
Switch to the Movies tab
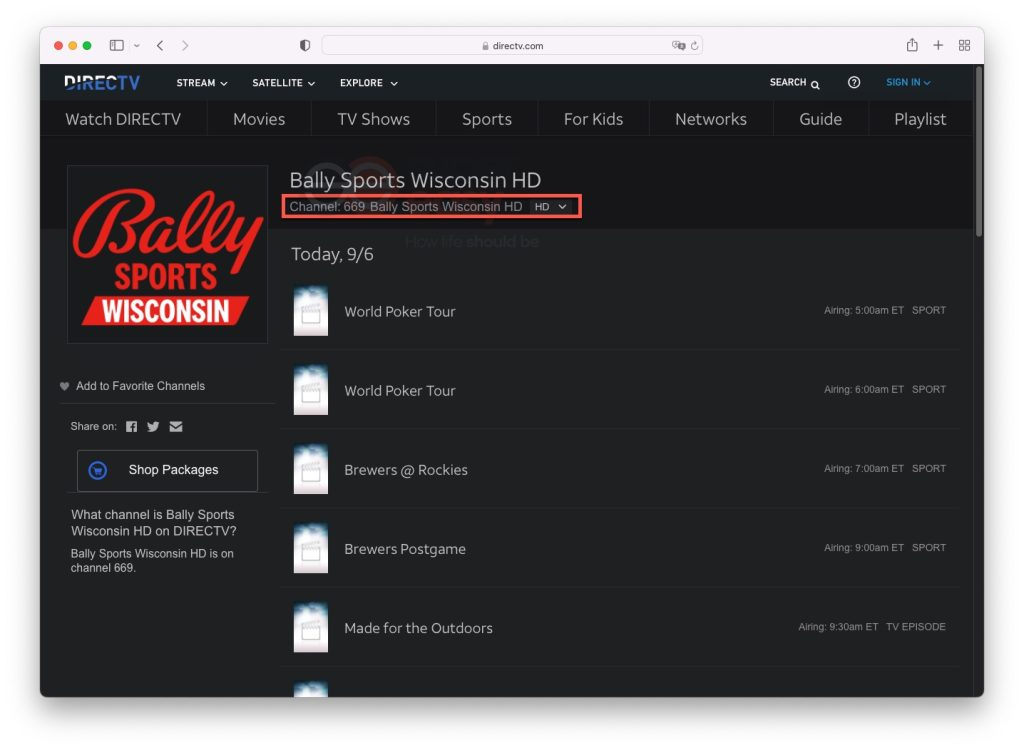point(259,119)
